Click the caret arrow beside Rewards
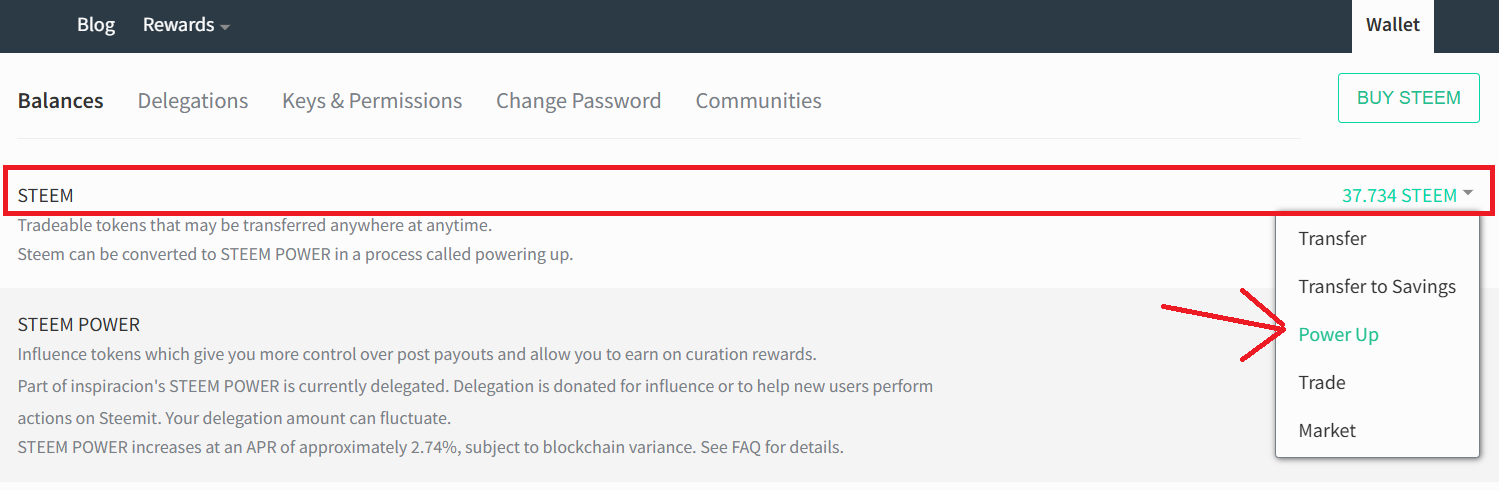 coord(225,27)
